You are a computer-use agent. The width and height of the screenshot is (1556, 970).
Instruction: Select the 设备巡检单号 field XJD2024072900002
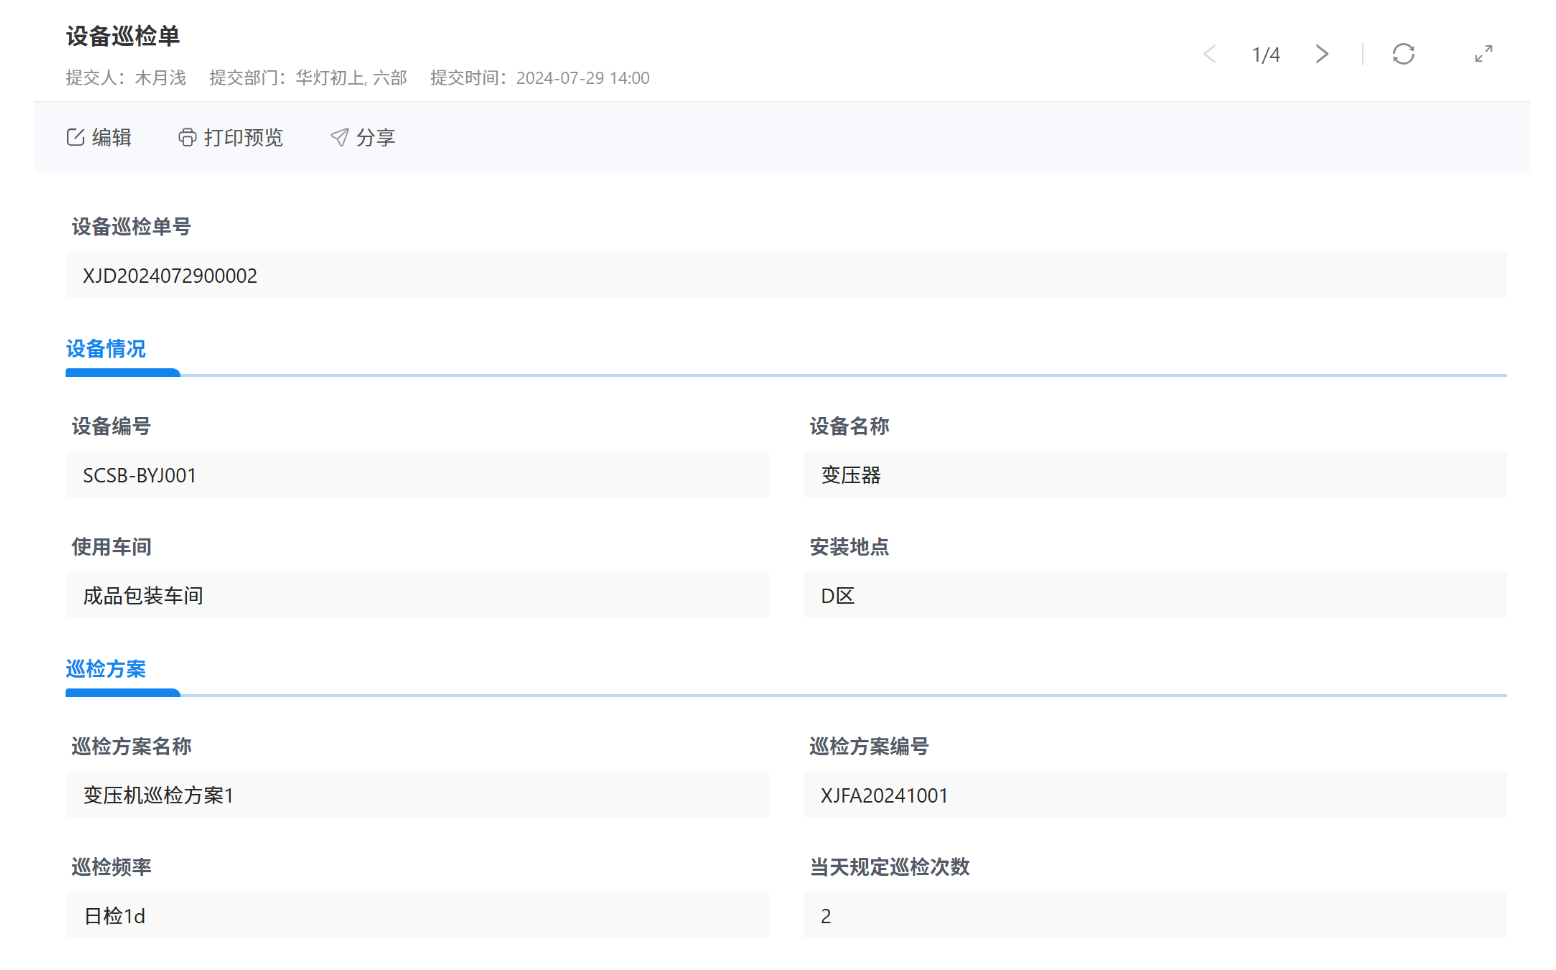785,275
